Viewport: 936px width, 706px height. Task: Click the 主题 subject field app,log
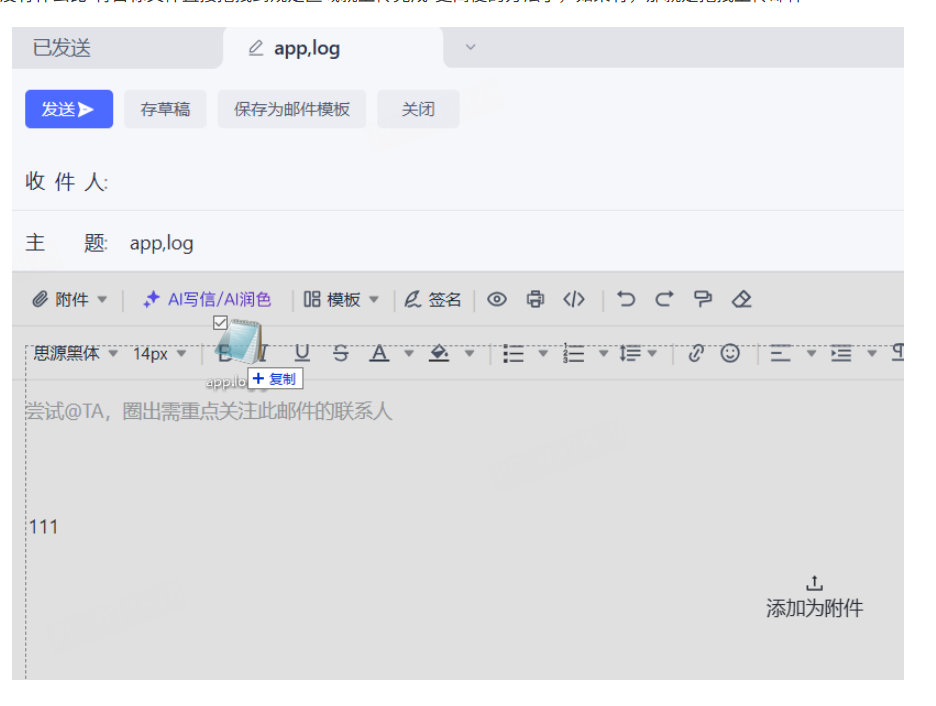coord(458,243)
